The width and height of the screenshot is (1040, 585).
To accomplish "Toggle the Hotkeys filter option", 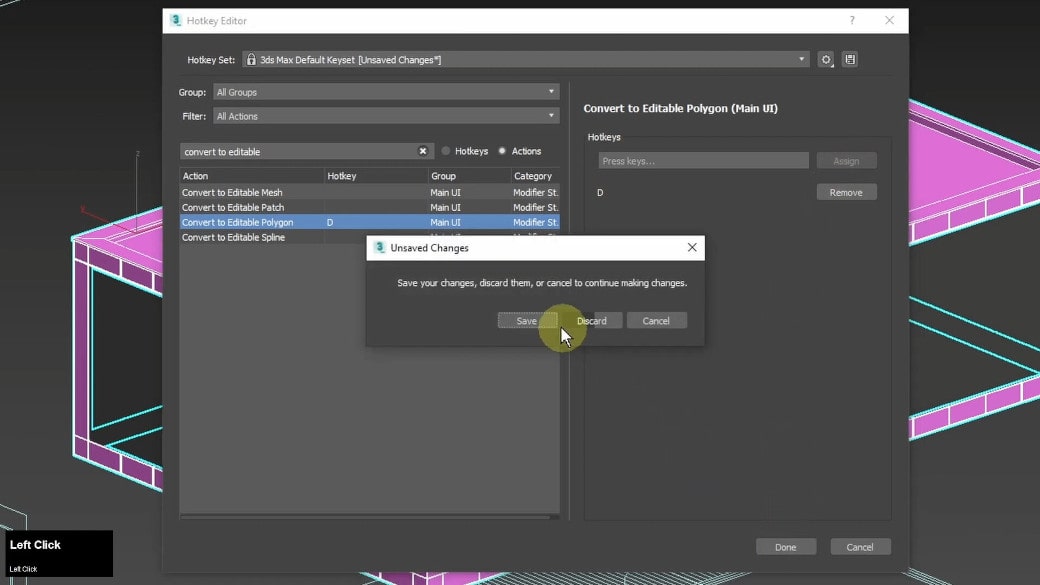I will tap(446, 151).
